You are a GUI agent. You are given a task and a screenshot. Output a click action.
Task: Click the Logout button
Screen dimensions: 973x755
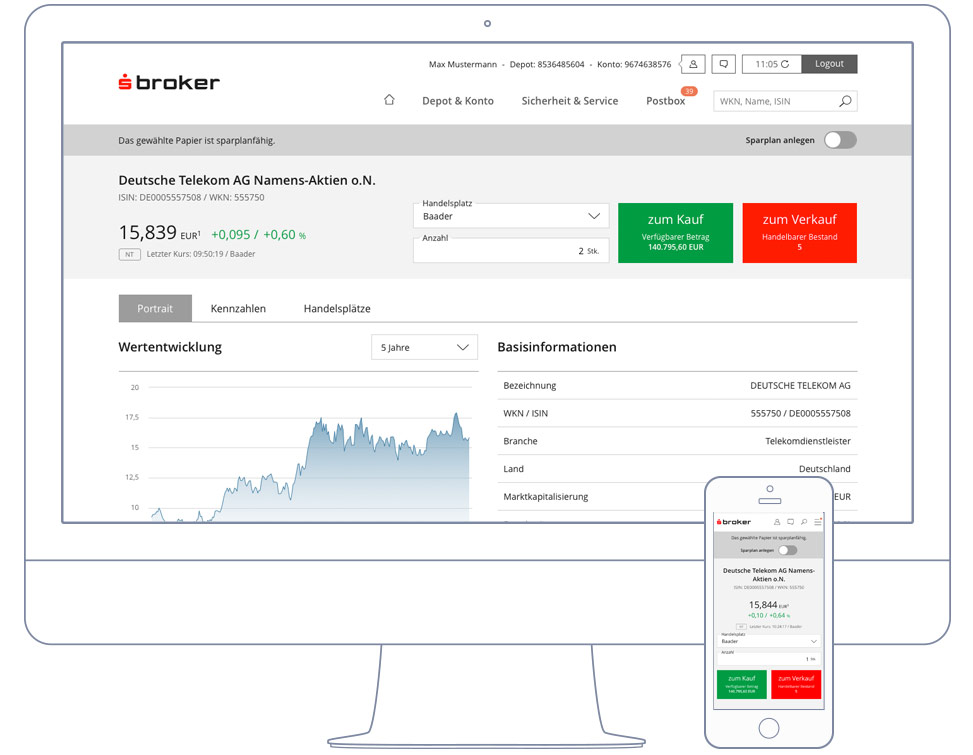(x=829, y=64)
